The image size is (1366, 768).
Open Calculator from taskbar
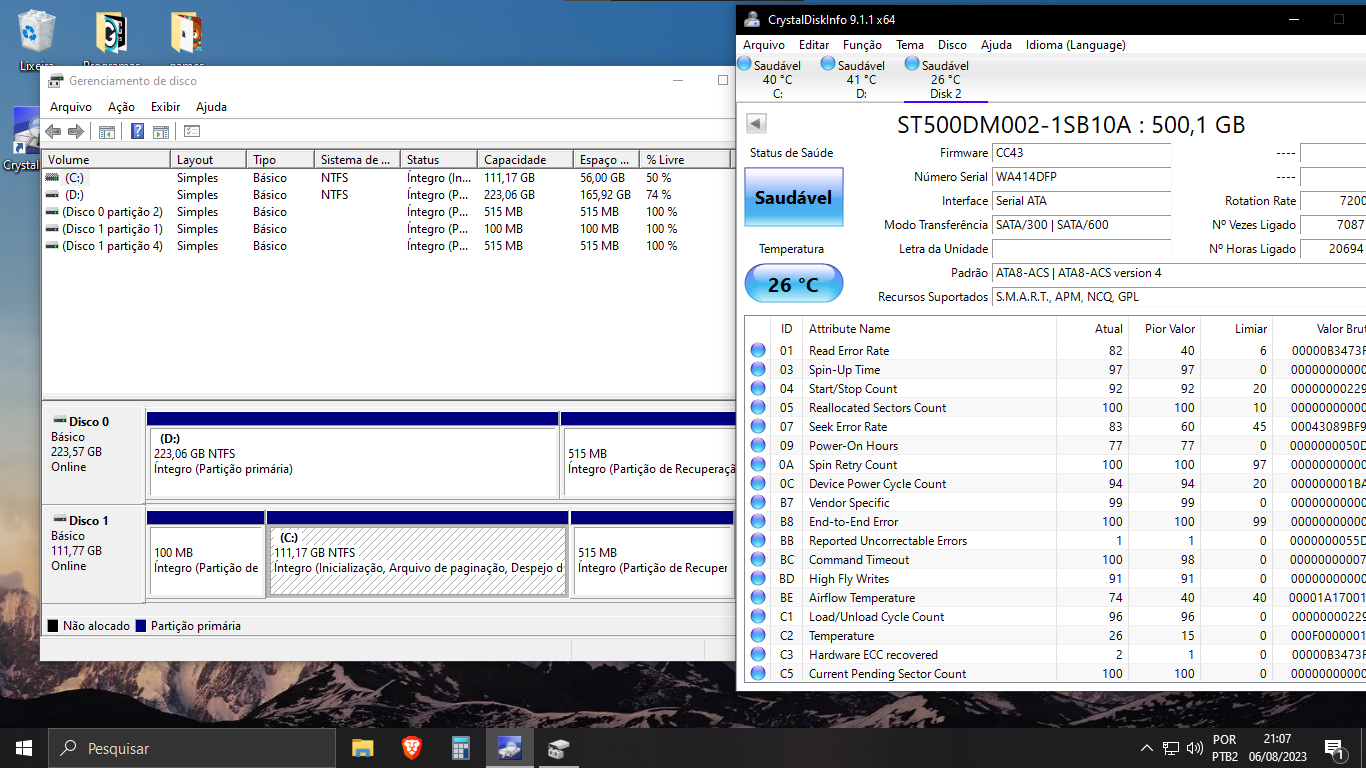460,748
